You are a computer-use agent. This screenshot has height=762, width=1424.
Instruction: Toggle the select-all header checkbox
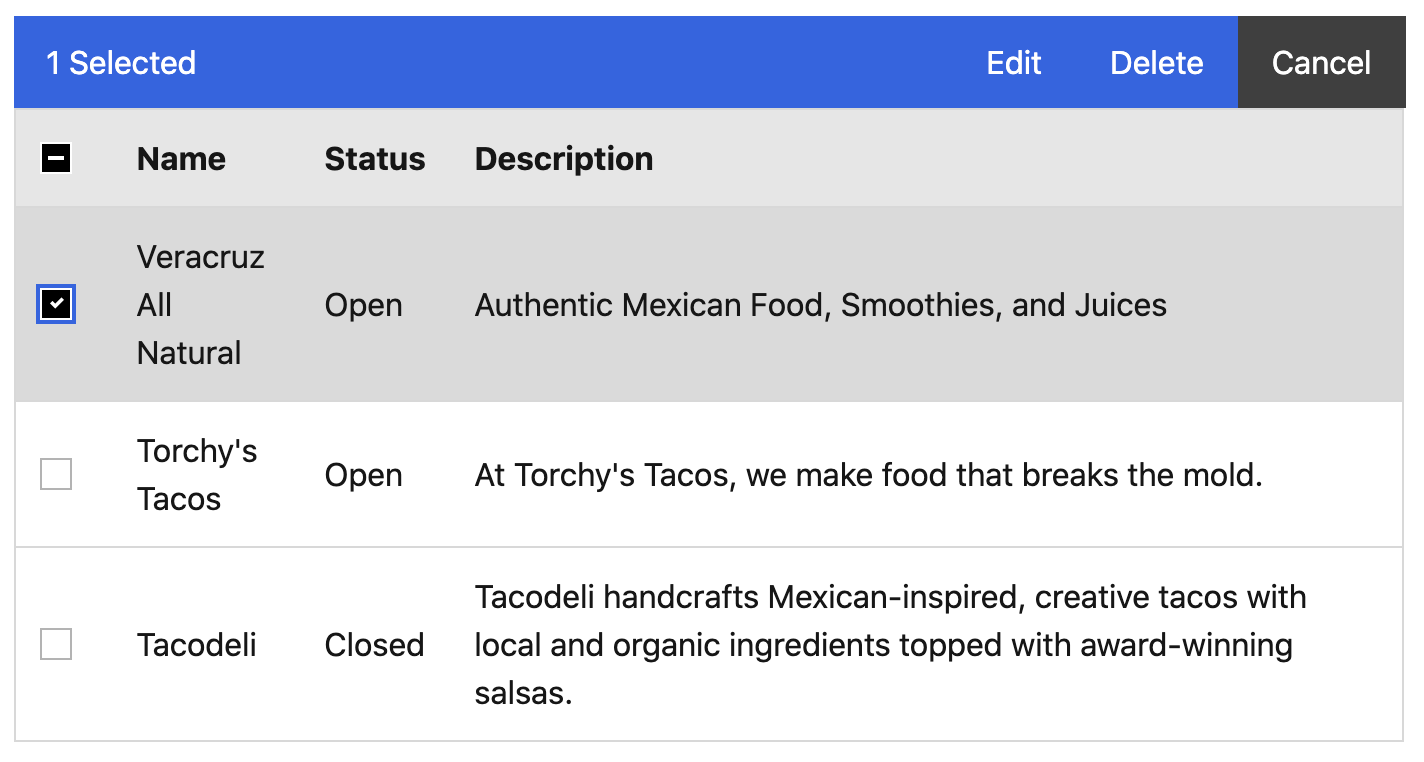coord(56,158)
